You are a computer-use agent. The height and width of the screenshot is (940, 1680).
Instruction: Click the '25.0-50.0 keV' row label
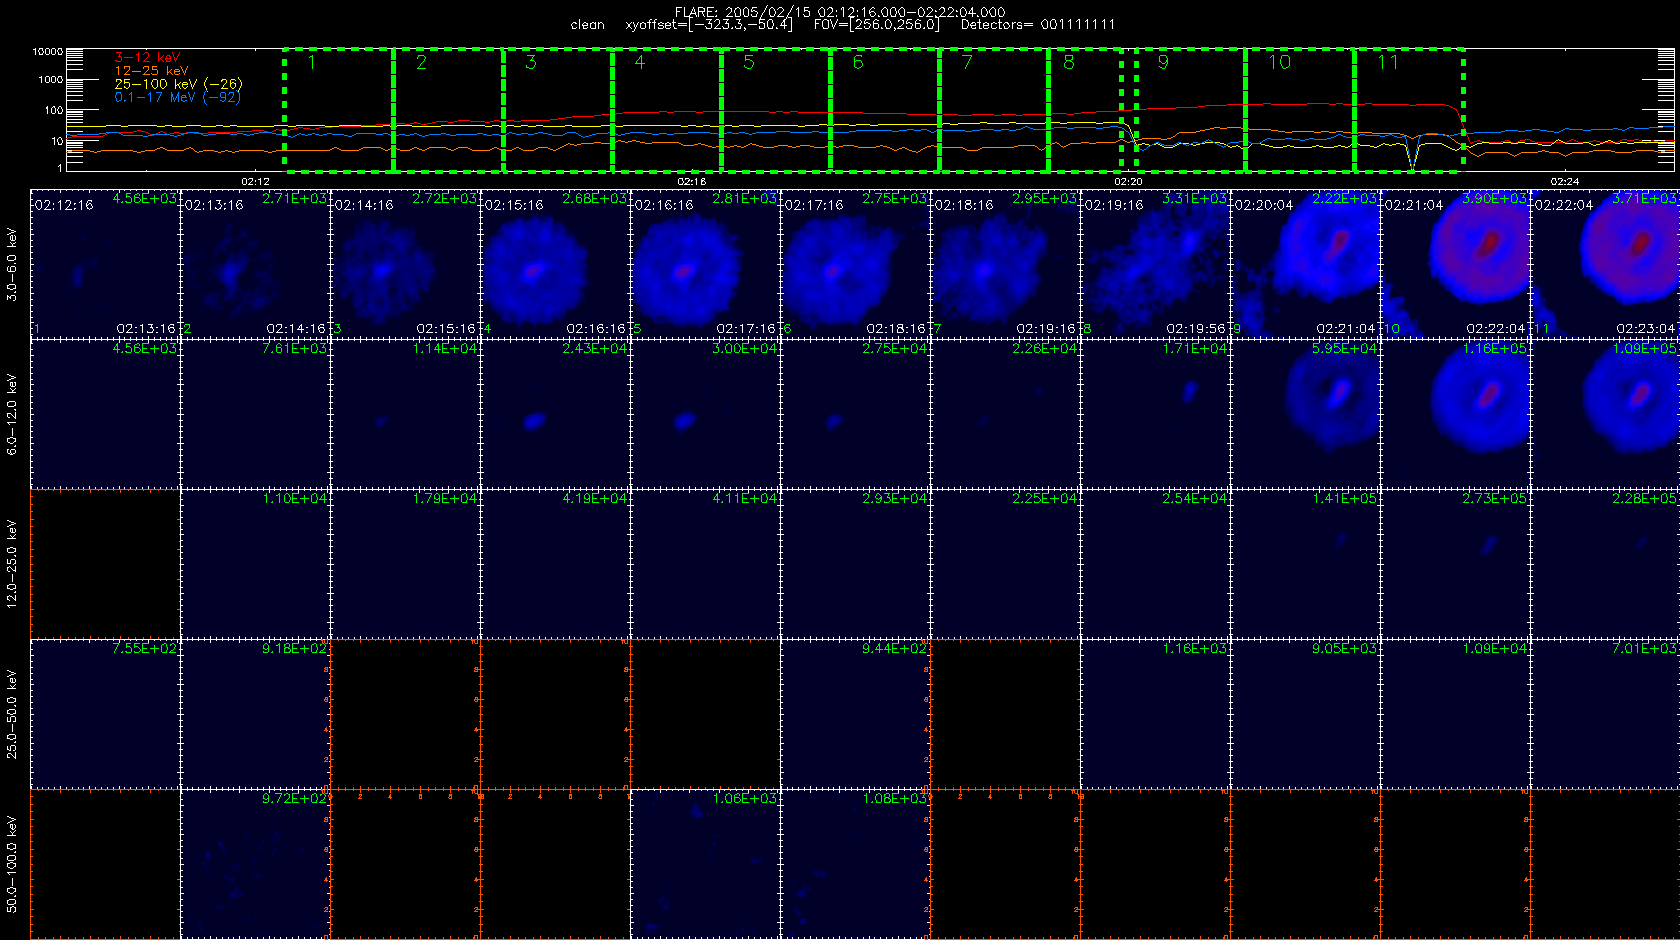[x=12, y=714]
